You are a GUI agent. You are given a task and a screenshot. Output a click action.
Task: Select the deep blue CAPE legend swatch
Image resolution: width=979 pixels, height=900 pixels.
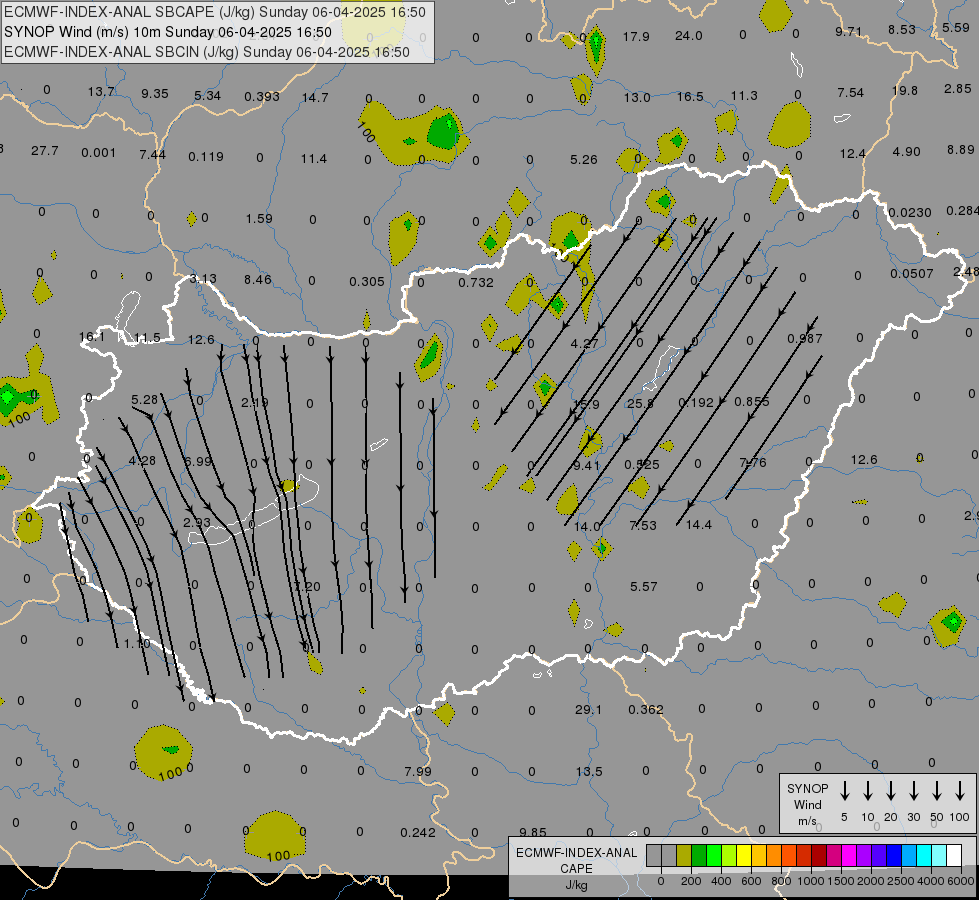(893, 855)
